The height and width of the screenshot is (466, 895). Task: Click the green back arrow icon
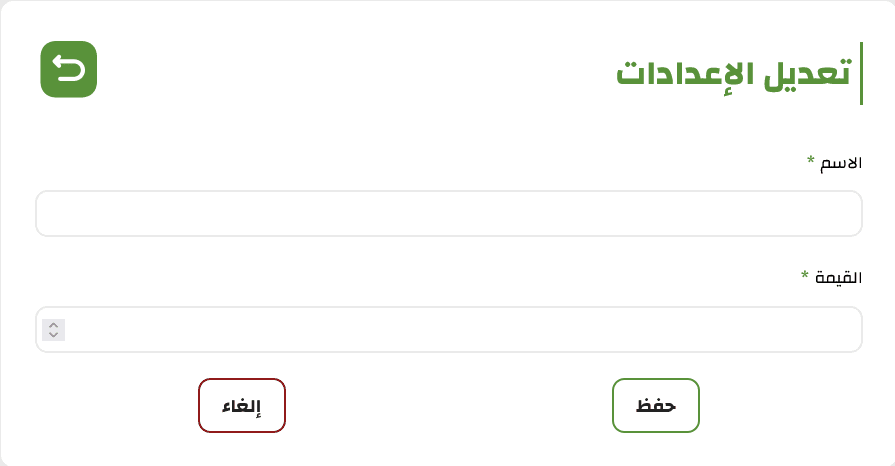(68, 69)
